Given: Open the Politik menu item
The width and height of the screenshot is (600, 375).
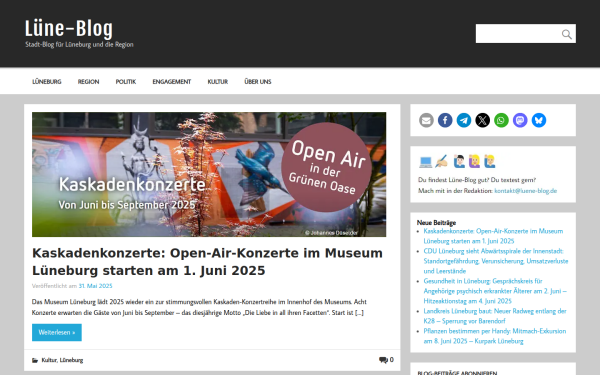Looking at the screenshot, I should click(126, 82).
